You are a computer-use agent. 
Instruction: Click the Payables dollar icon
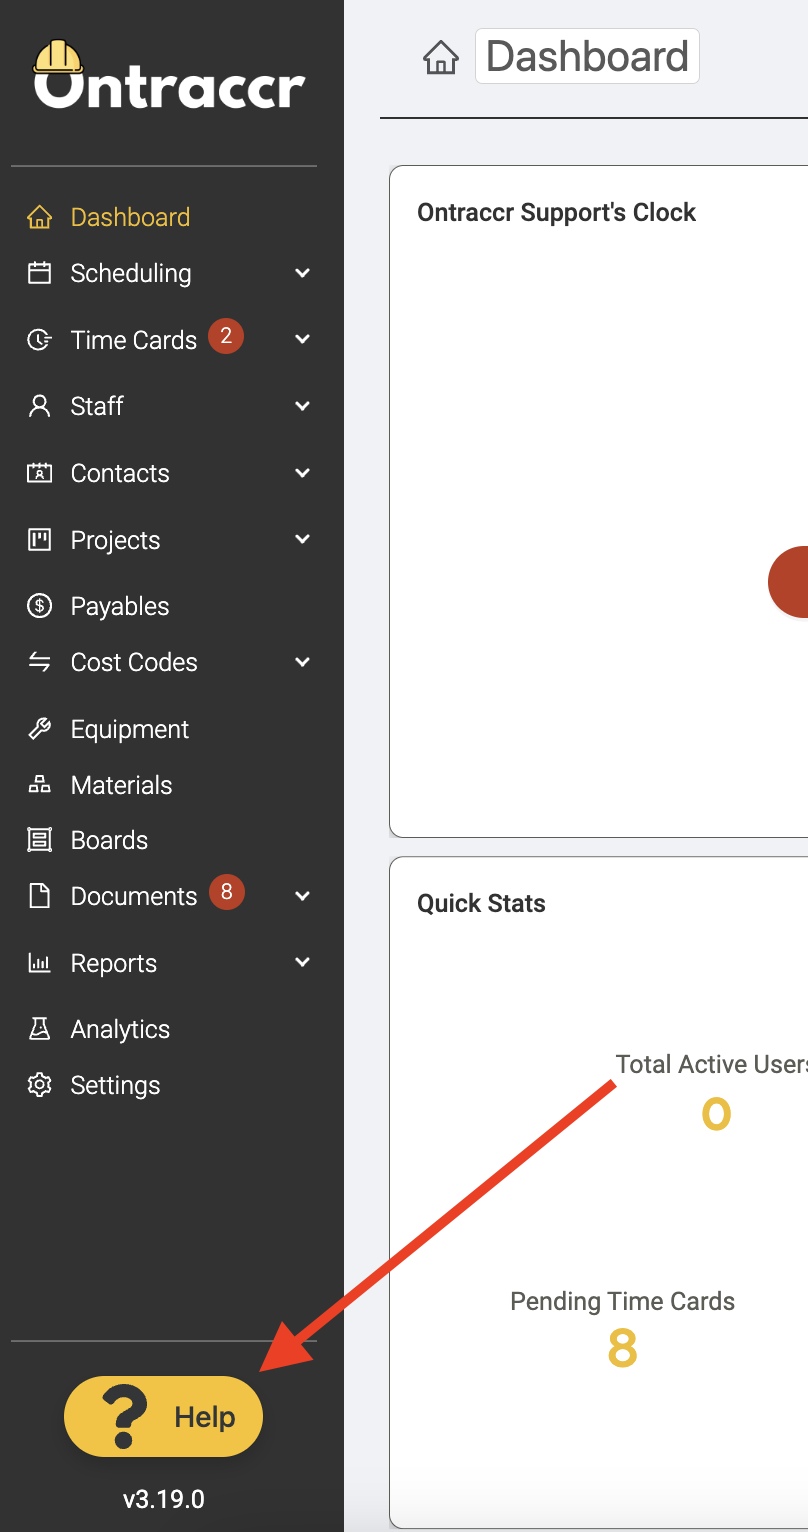pyautogui.click(x=39, y=606)
